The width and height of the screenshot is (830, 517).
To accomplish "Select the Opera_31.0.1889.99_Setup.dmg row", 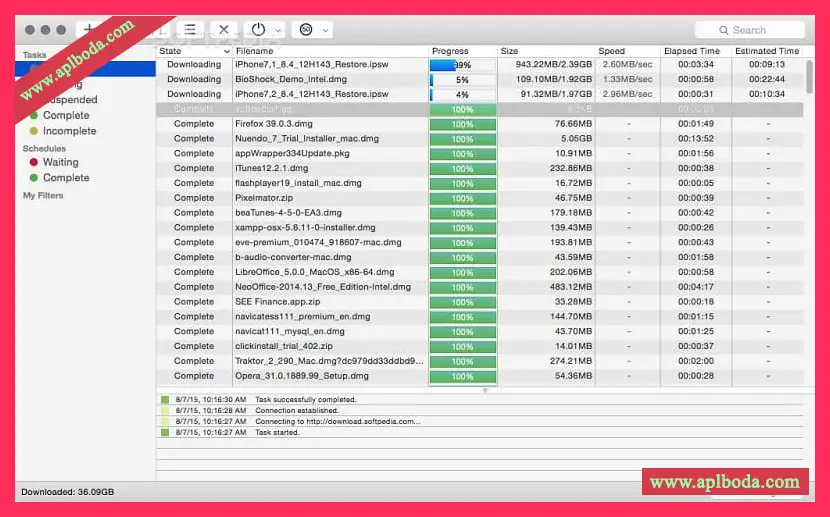I will pyautogui.click(x=480, y=376).
